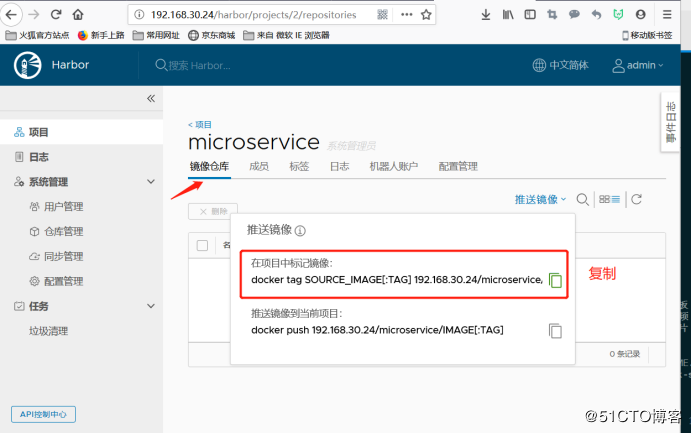Open the QR code icon in address bar
The width and height of the screenshot is (692, 433).
click(x=382, y=15)
